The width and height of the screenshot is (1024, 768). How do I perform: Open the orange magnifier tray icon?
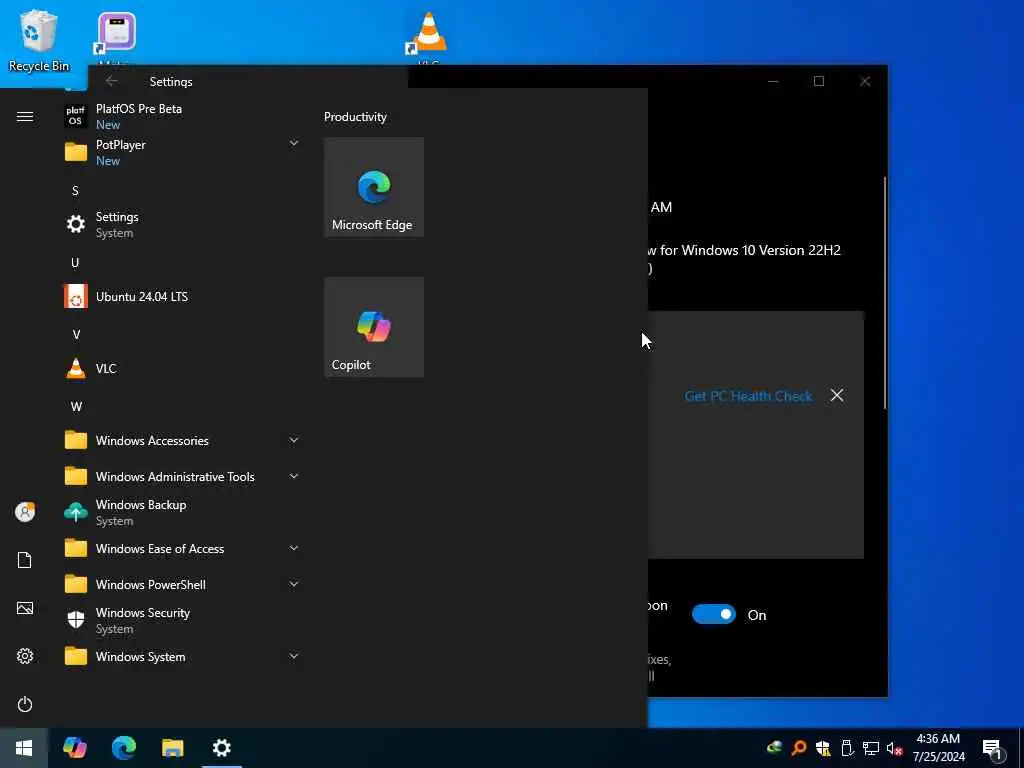point(799,748)
